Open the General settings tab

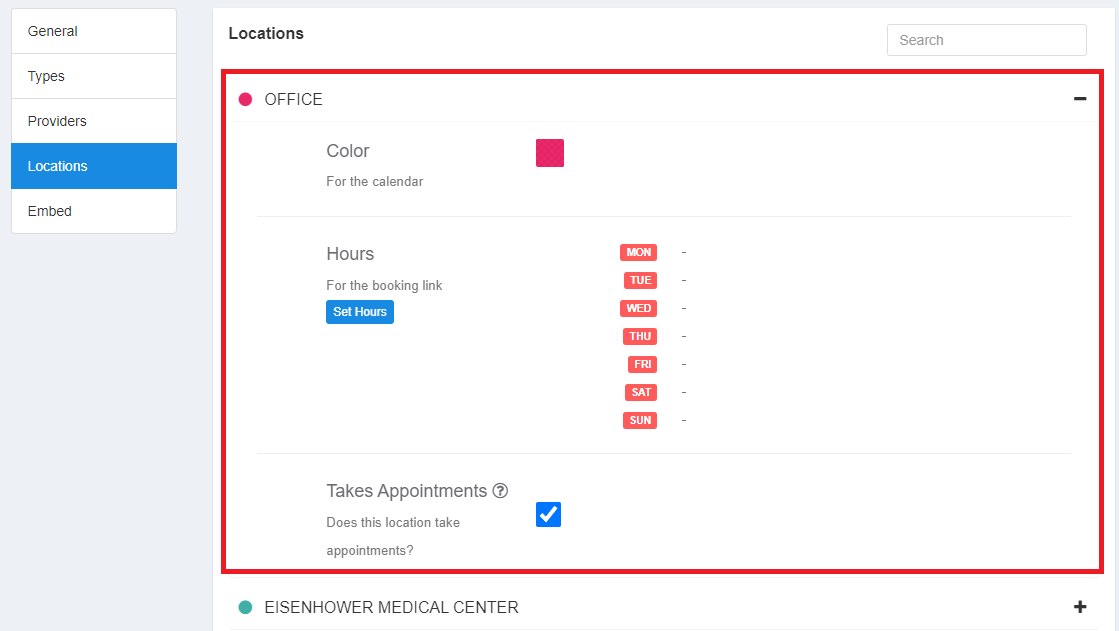(x=93, y=31)
